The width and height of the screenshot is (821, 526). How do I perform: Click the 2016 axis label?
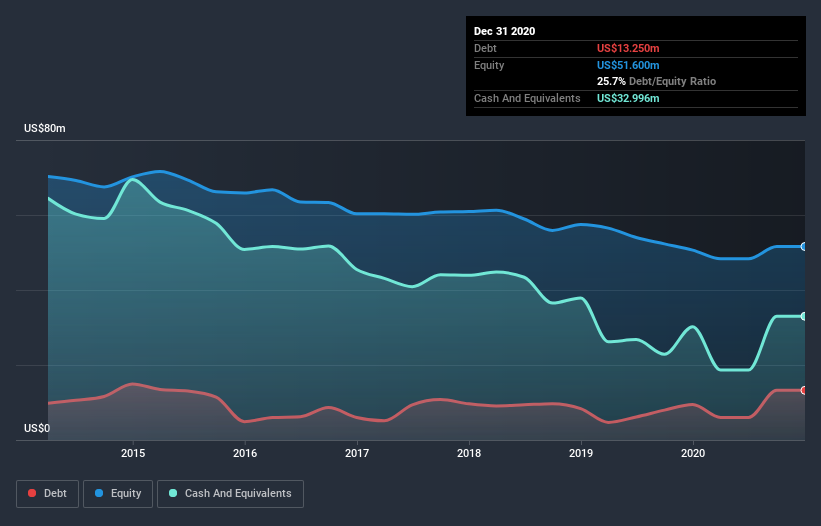click(x=245, y=453)
